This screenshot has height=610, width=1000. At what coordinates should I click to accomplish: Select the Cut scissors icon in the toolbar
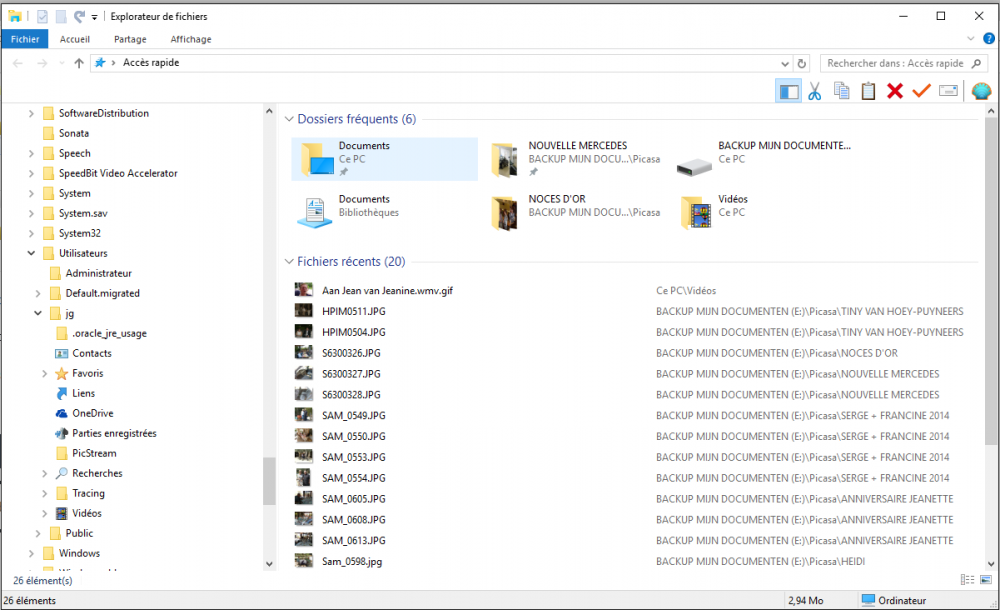tap(814, 90)
